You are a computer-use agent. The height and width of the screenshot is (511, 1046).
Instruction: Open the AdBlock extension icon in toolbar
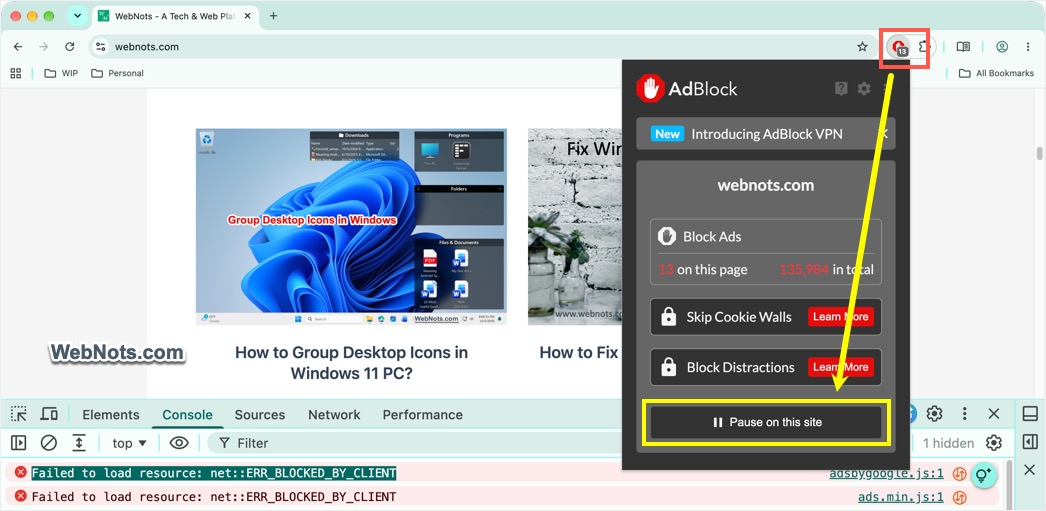pos(899,47)
